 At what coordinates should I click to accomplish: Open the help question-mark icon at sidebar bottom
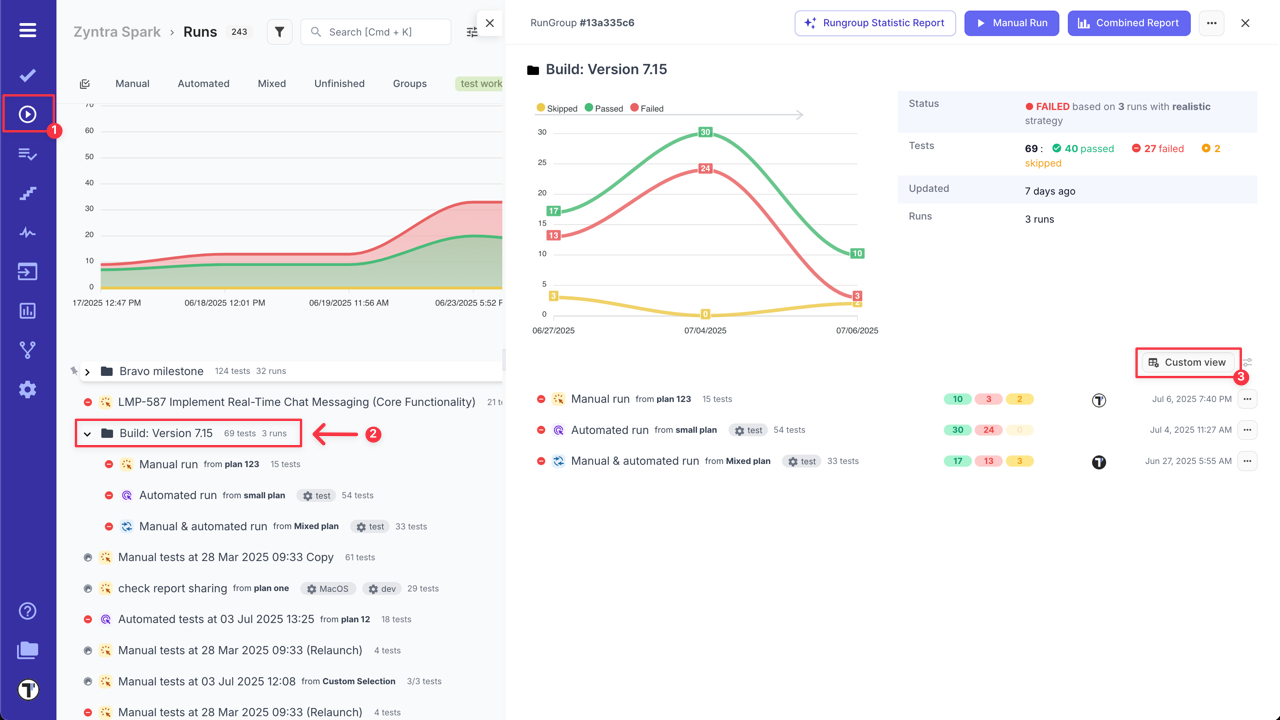[27, 610]
